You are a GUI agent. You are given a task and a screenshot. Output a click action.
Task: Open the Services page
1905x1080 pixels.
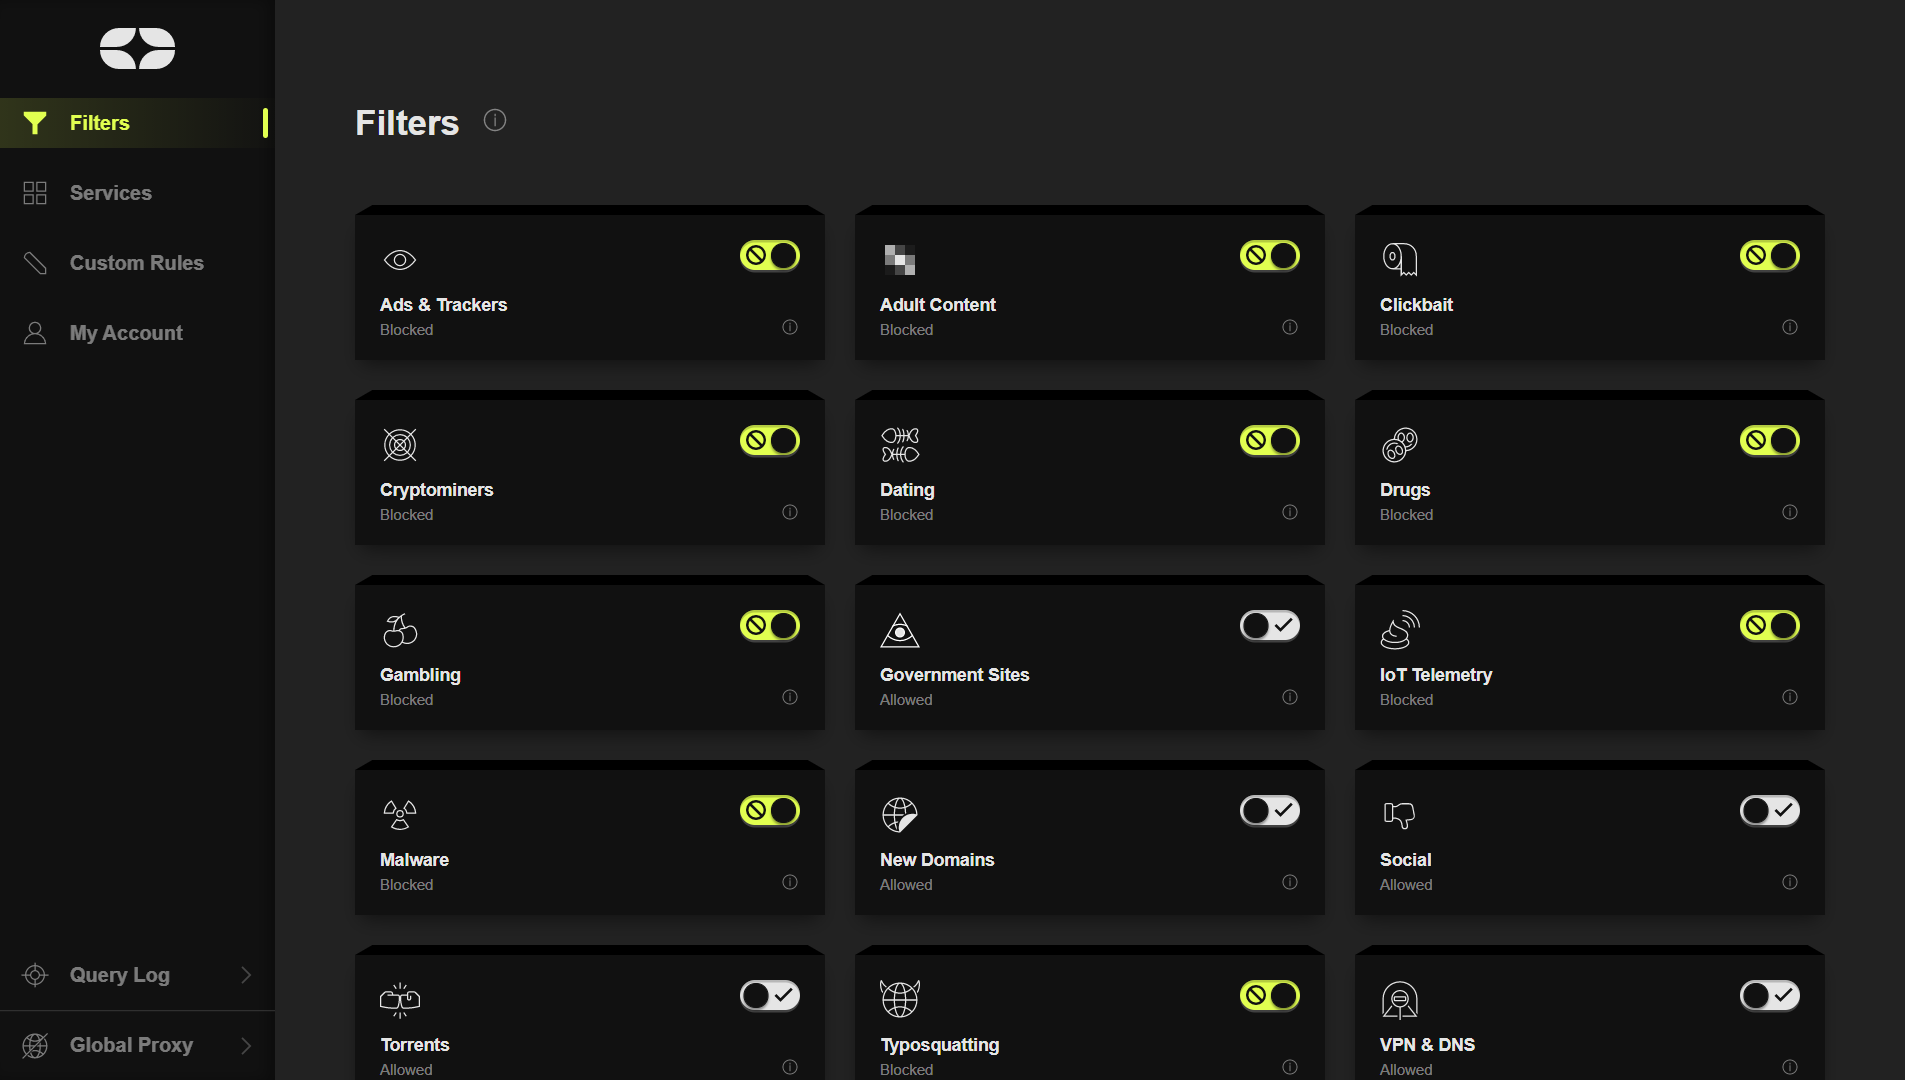coord(111,192)
